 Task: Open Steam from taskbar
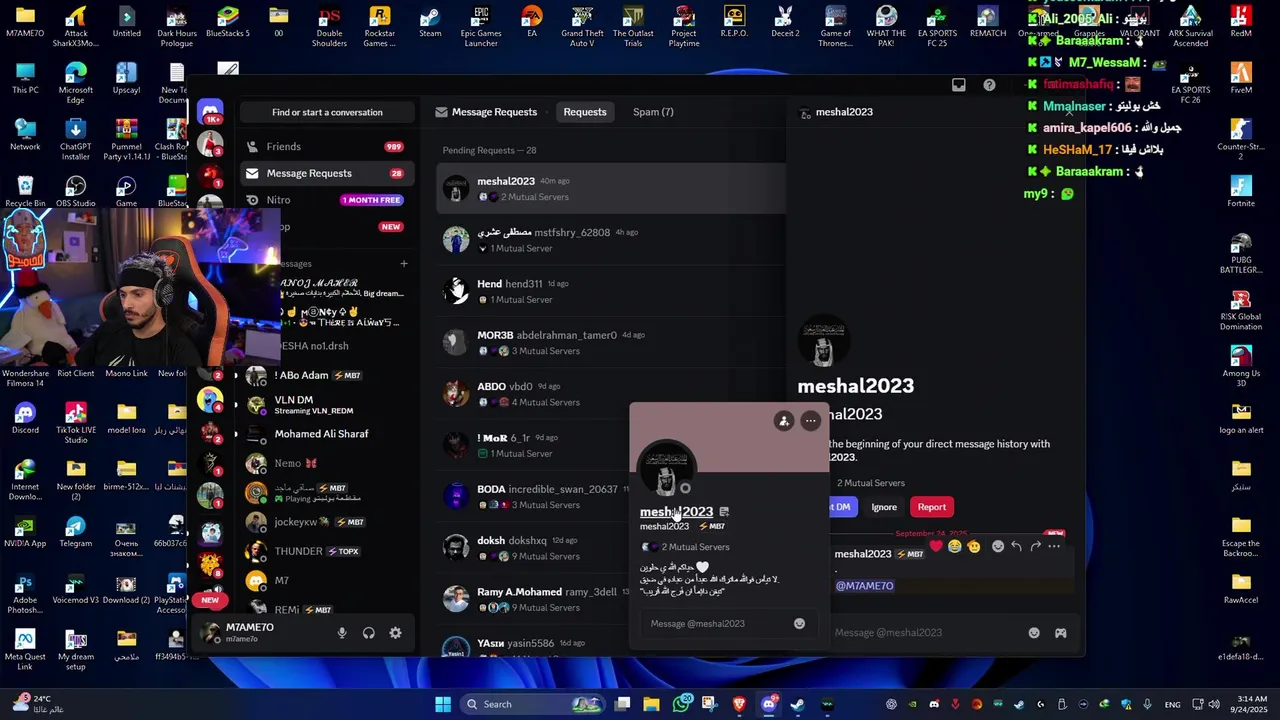coord(797,704)
